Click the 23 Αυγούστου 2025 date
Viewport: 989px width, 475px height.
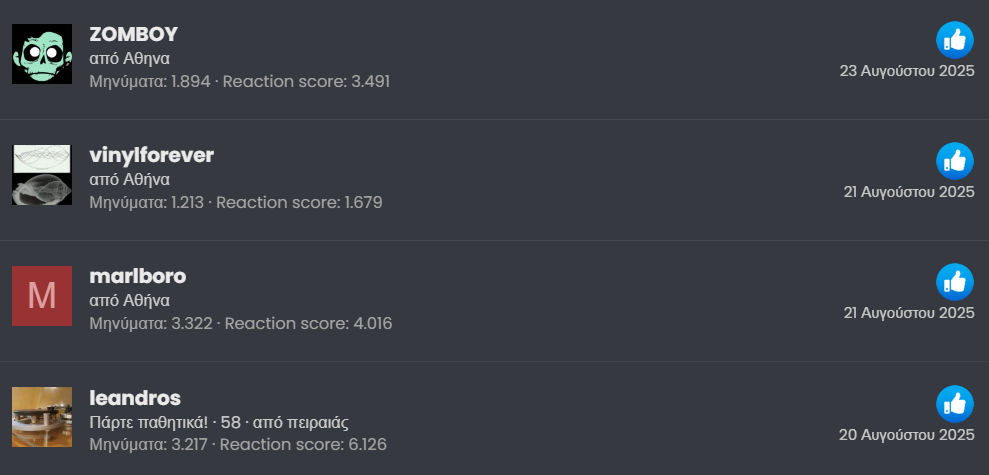click(906, 71)
